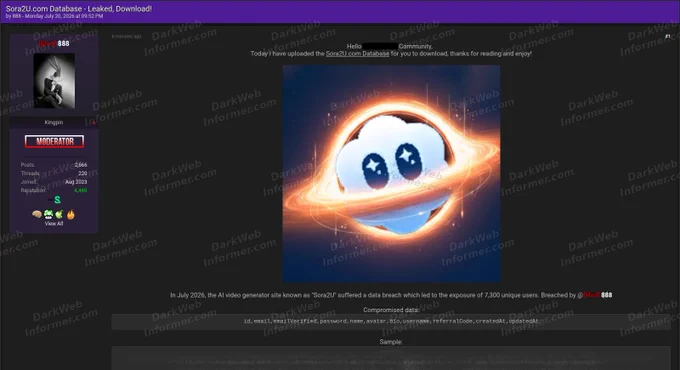Click the code block listing id,email,emailVerified fields
This screenshot has height=370, width=680.
391,322
